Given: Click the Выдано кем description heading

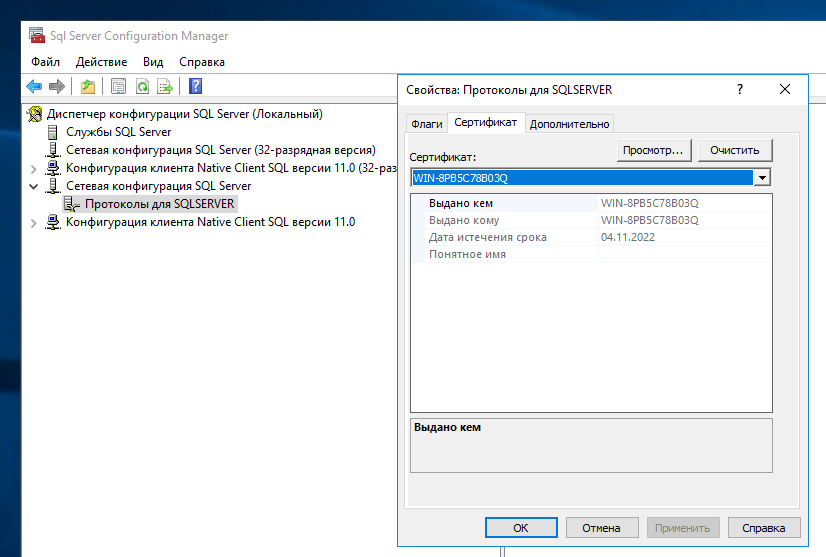Looking at the screenshot, I should point(447,427).
